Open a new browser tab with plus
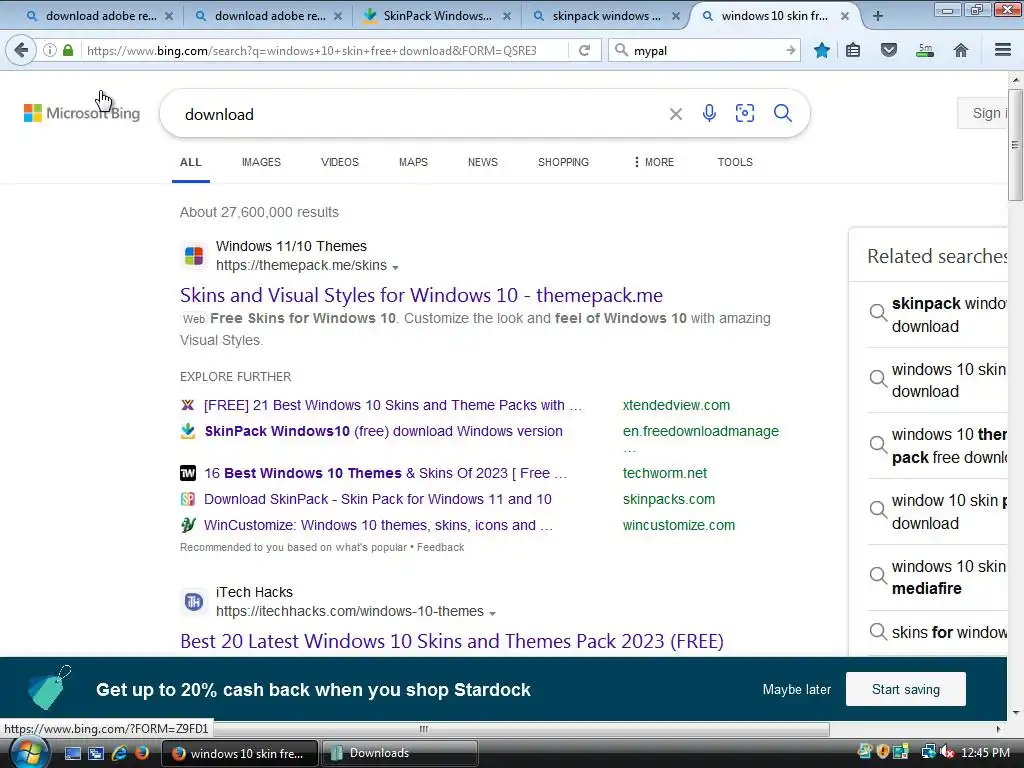The image size is (1024, 768). click(878, 16)
